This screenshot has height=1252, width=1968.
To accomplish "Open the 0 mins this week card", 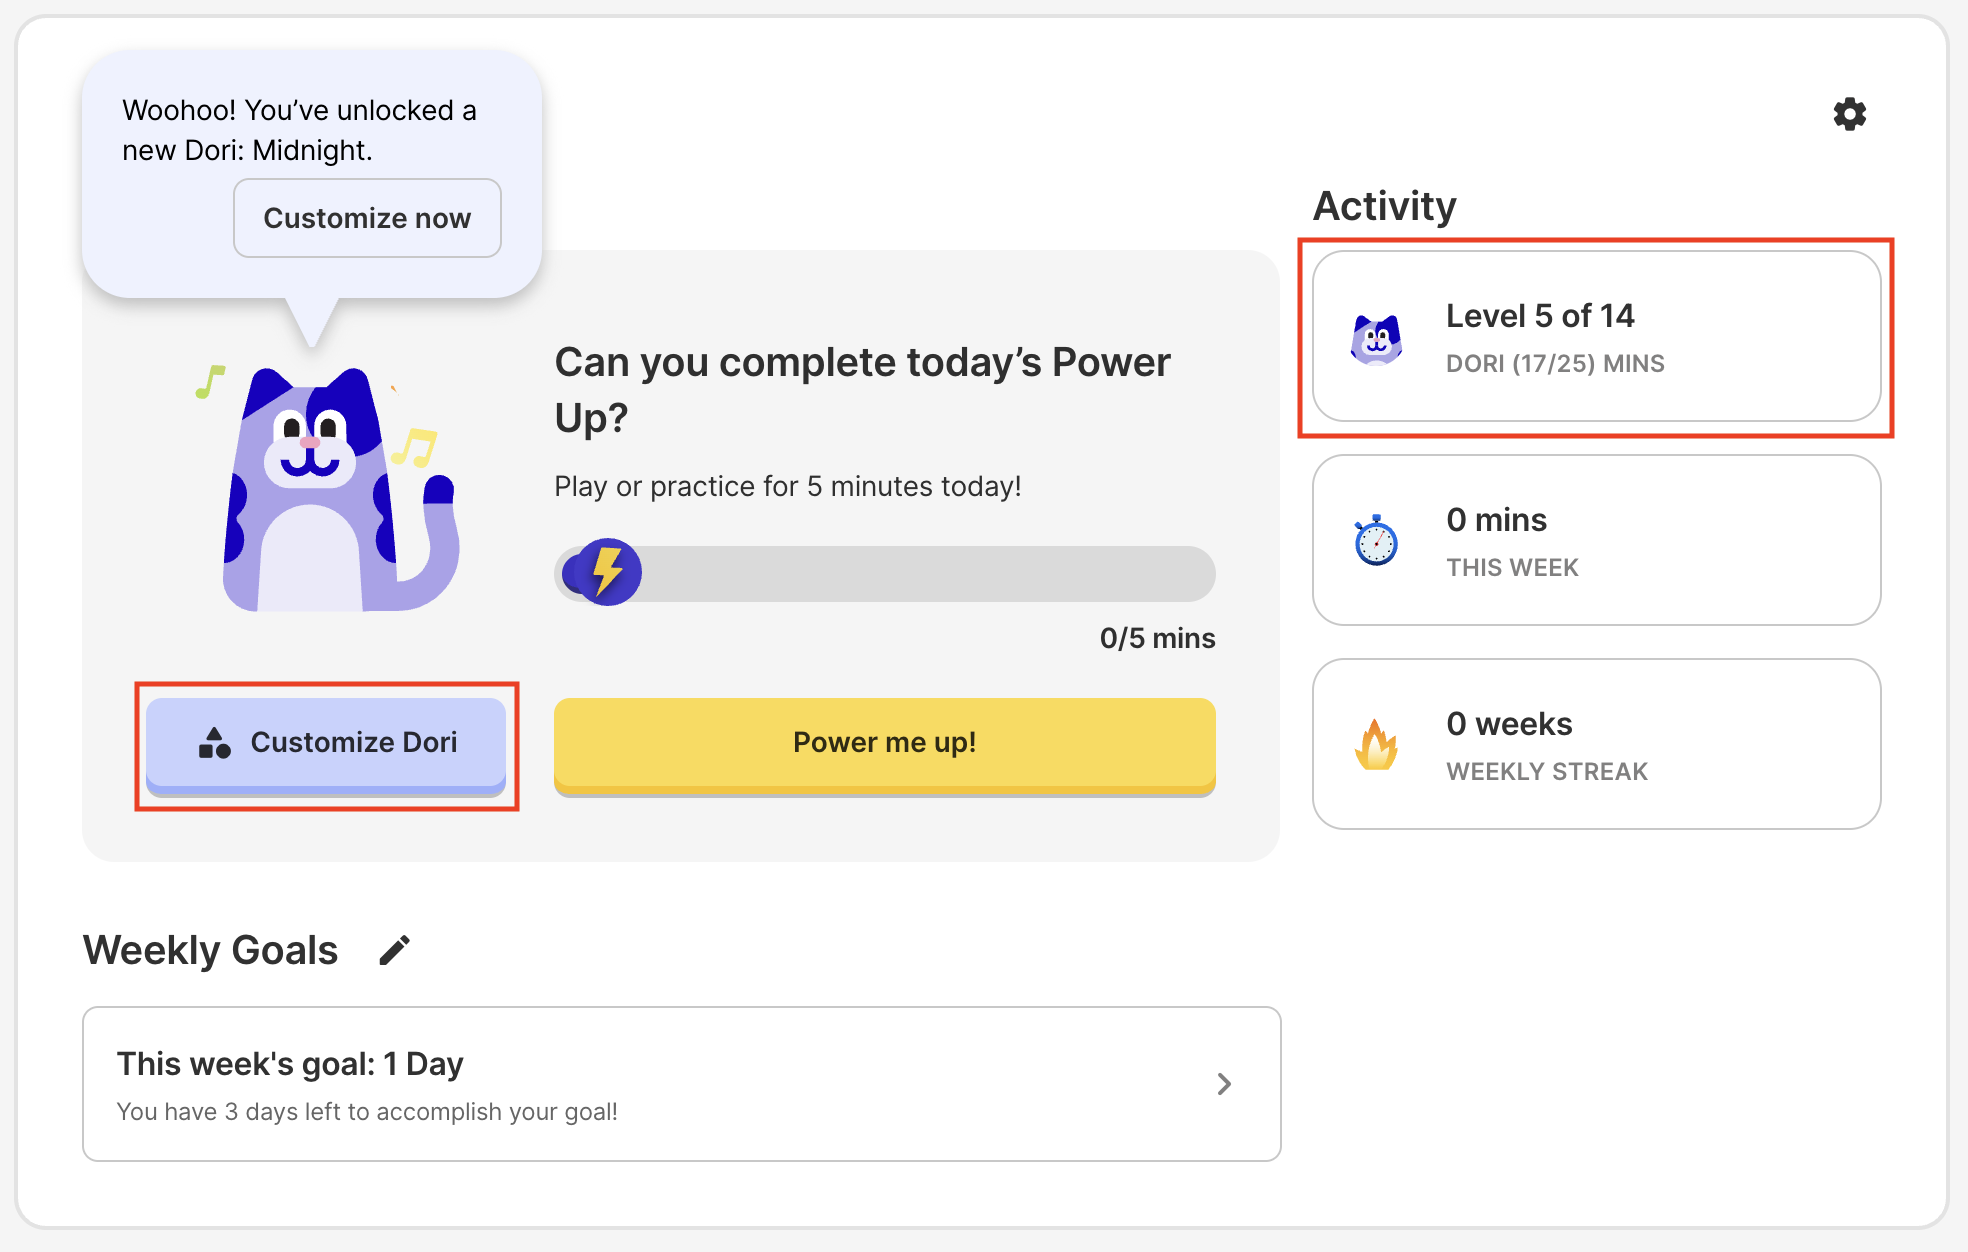I will click(1596, 541).
